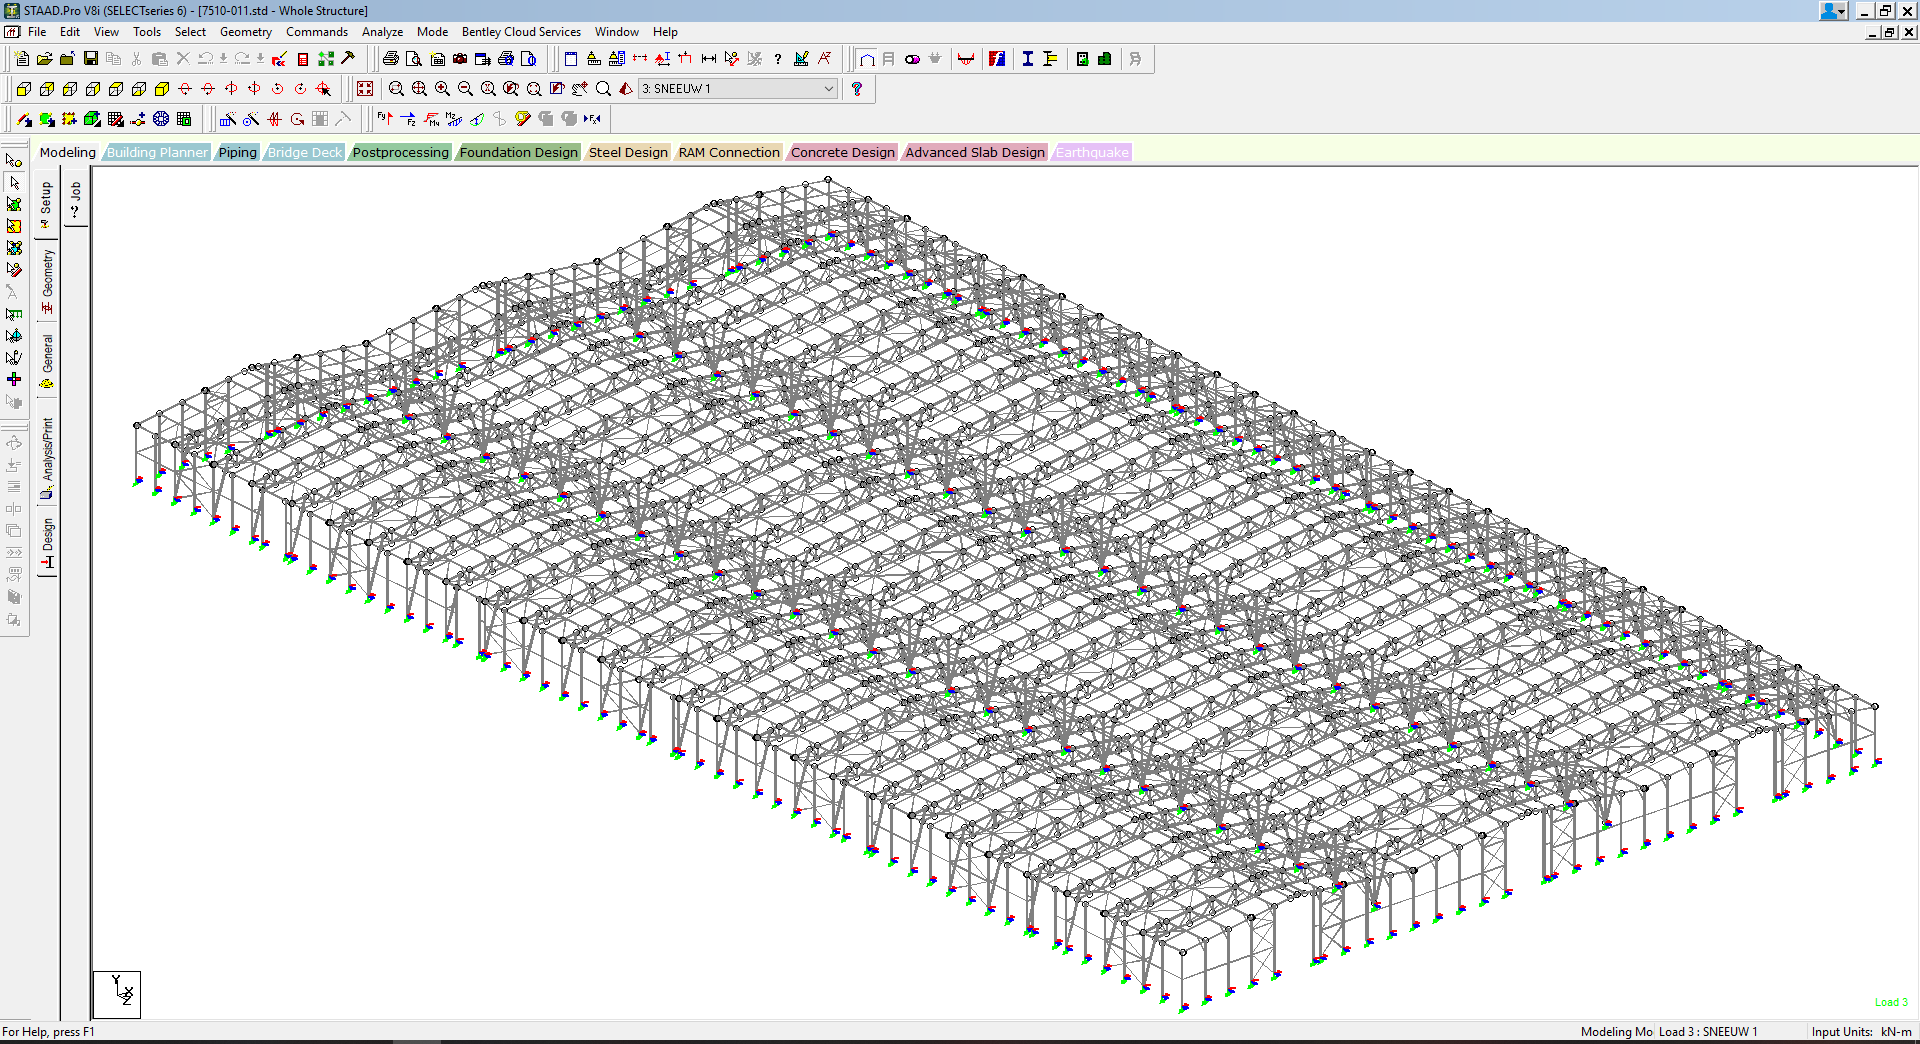Open Print Preview icon

[x=414, y=59]
